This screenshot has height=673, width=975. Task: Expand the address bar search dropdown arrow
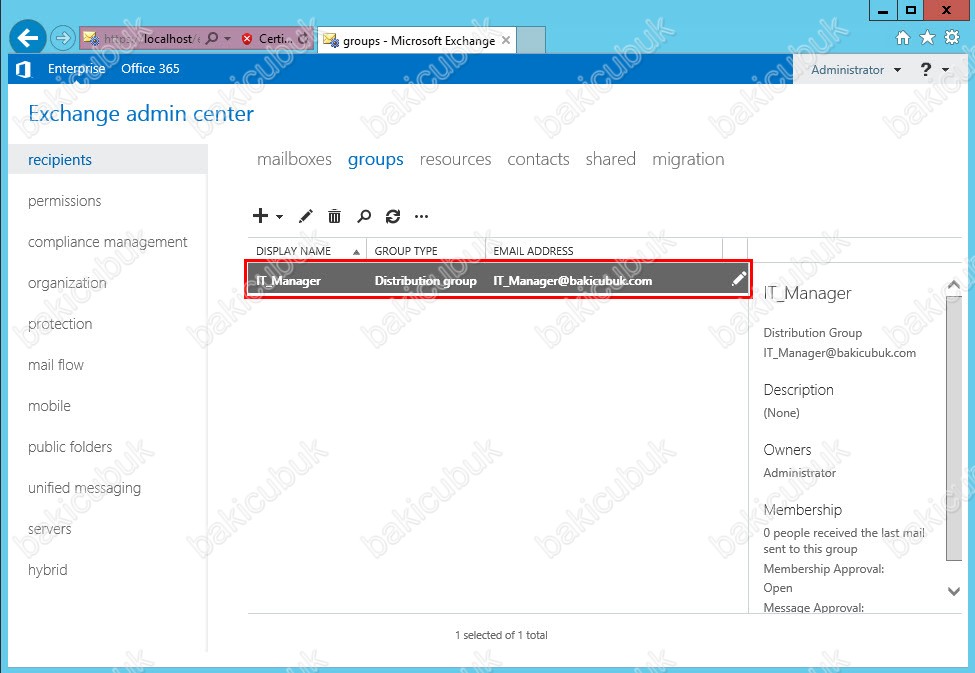coord(227,39)
